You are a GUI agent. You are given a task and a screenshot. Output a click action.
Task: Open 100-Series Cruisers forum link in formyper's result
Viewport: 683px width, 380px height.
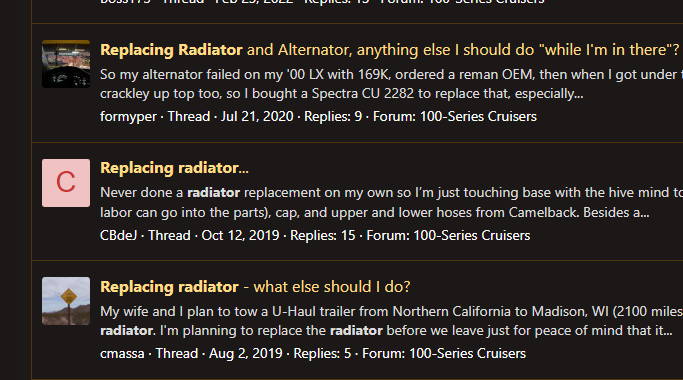[478, 117]
